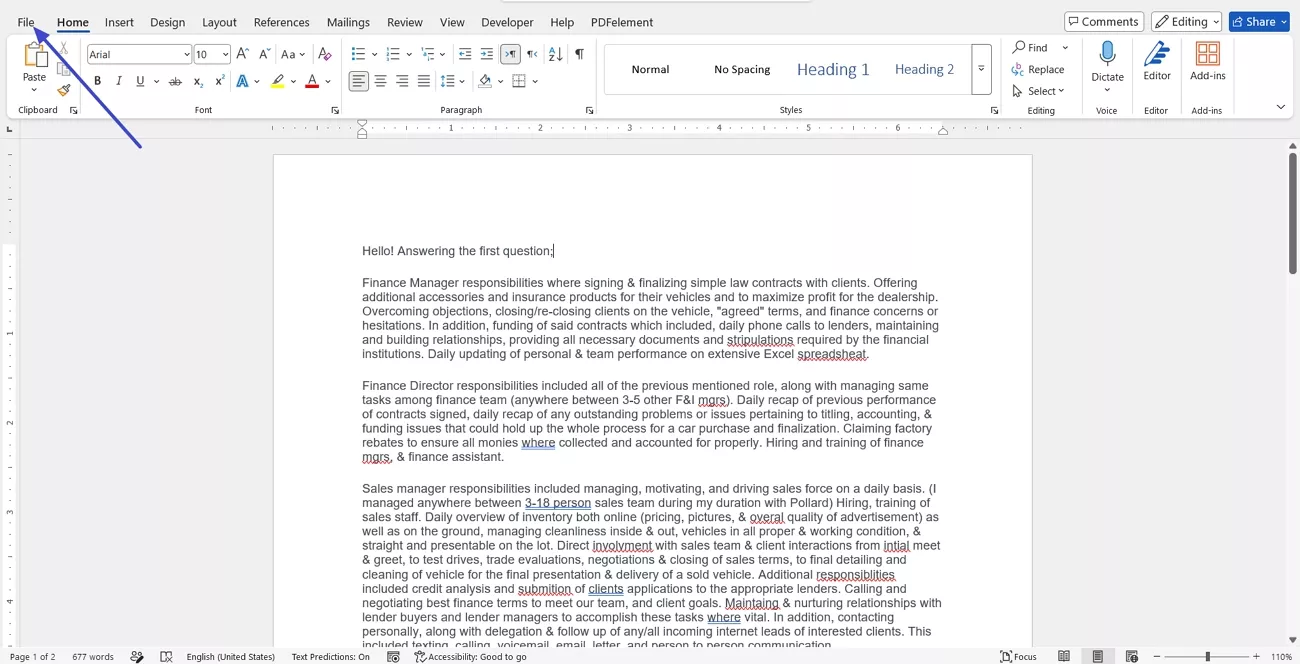Open paragraph shading color bucket
This screenshot has width=1300, height=664.
(485, 81)
